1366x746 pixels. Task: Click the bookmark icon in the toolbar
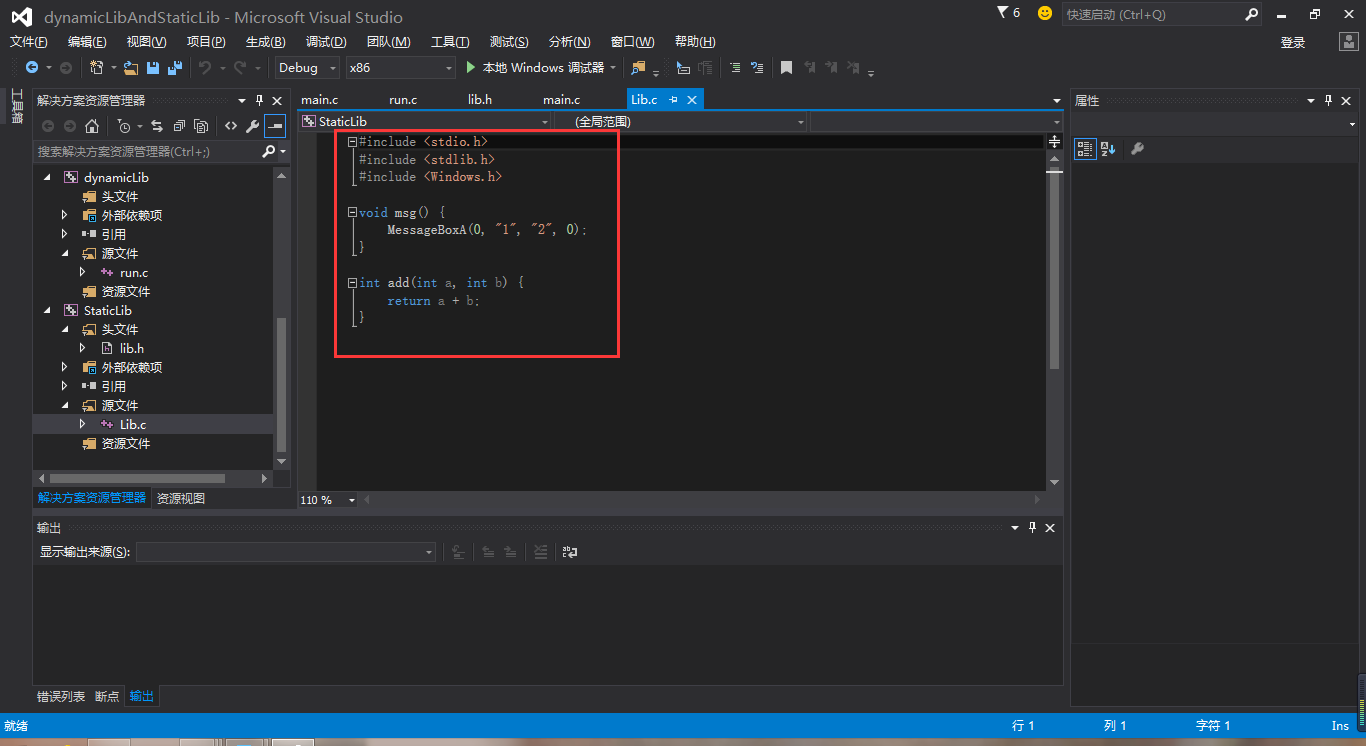pyautogui.click(x=787, y=68)
